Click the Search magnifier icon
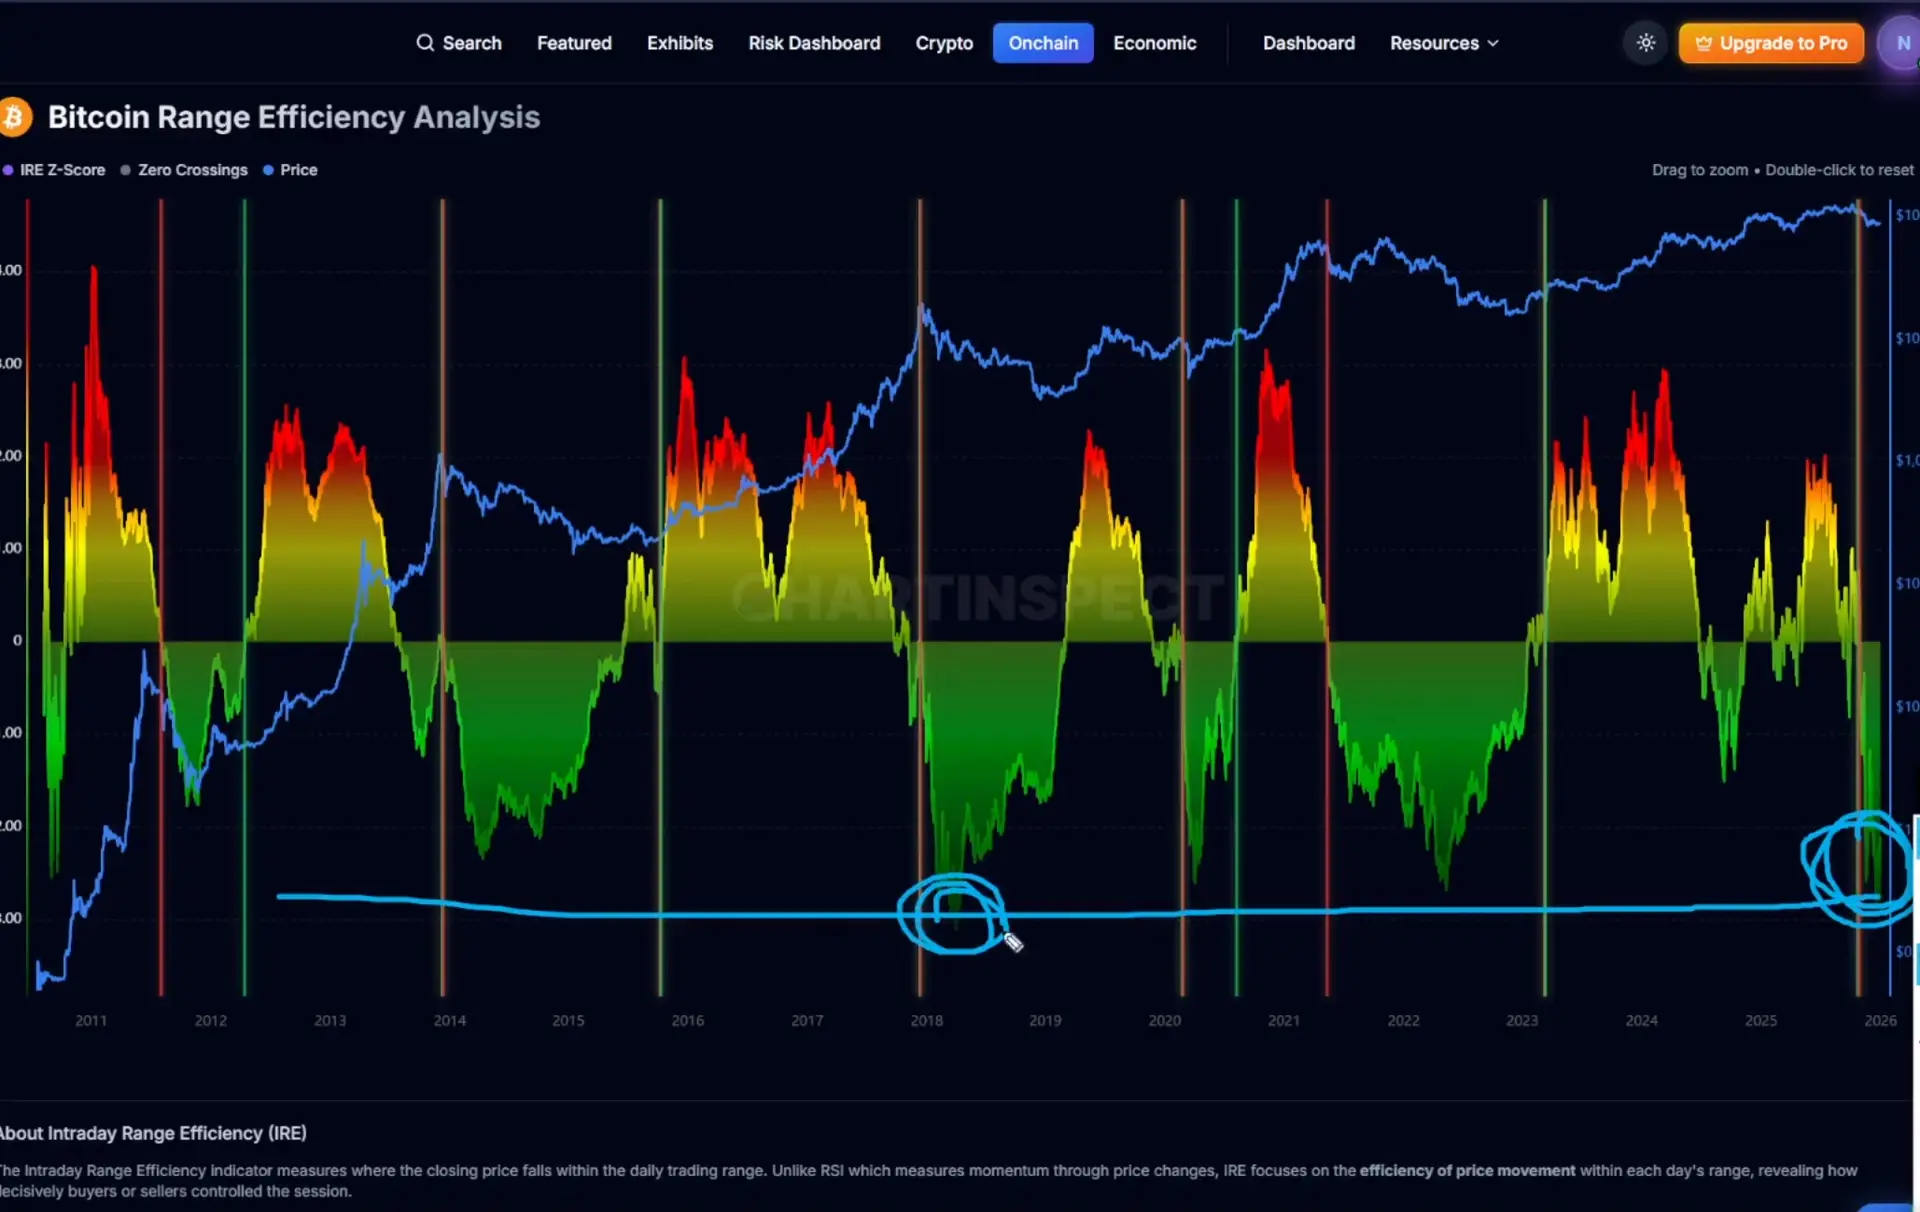 pyautogui.click(x=425, y=43)
